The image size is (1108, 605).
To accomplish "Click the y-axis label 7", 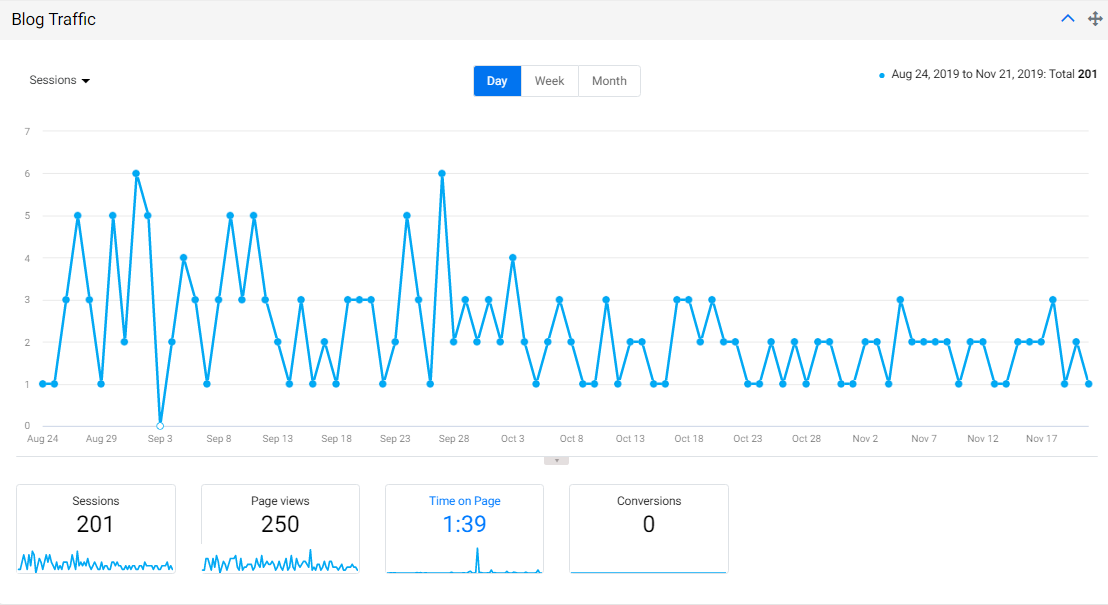I will click(x=28, y=131).
